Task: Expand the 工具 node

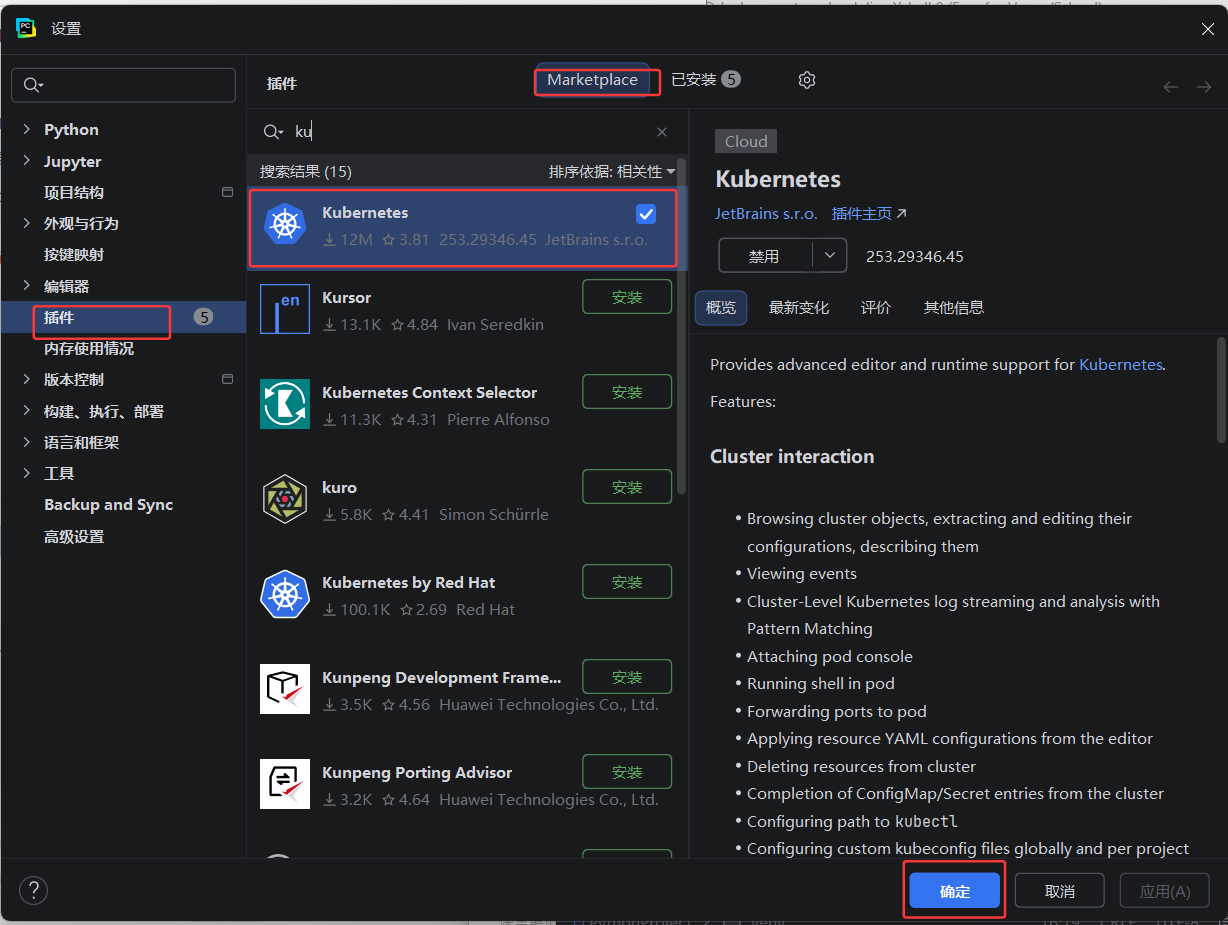Action: point(27,473)
